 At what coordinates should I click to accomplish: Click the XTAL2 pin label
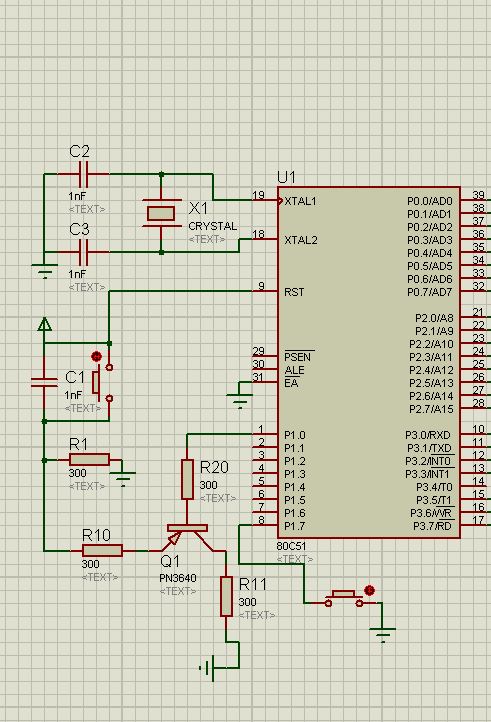[301, 240]
